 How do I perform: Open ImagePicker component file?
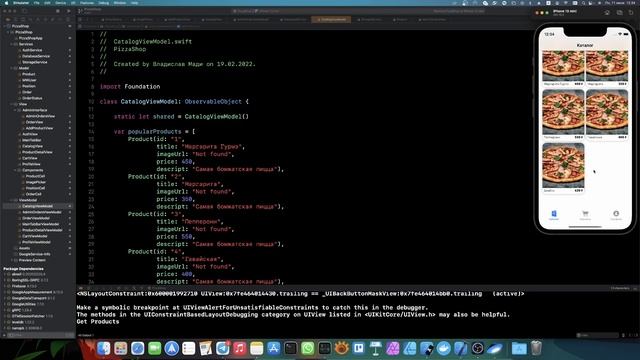click(x=36, y=182)
